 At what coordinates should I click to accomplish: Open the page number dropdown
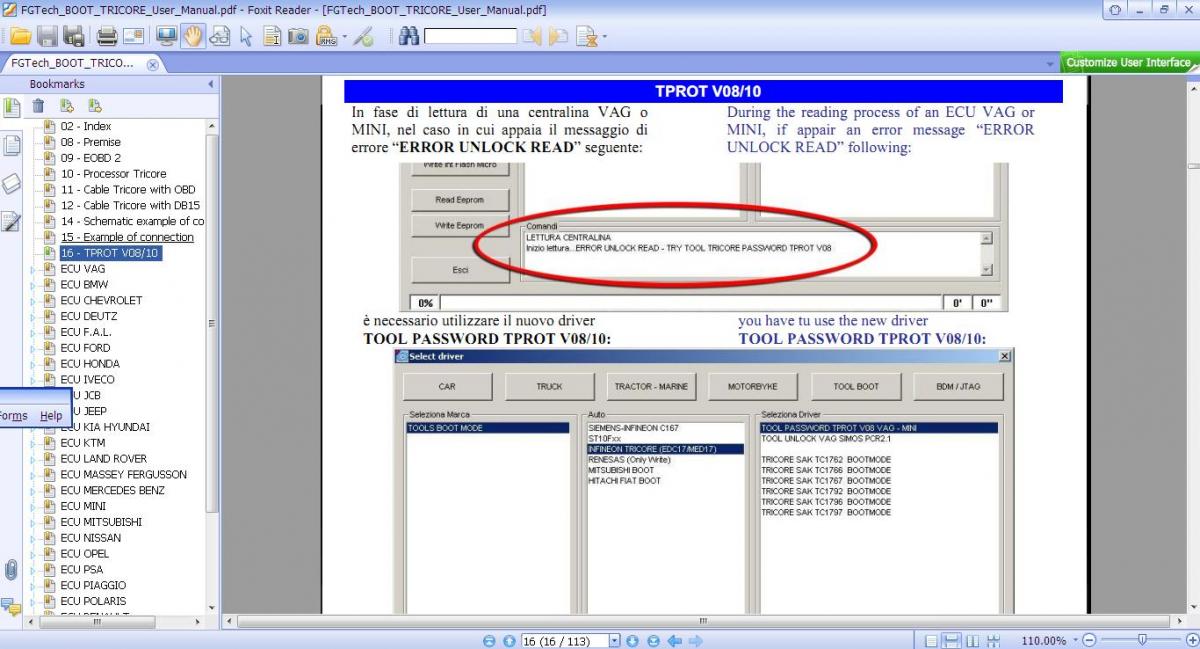tap(615, 641)
